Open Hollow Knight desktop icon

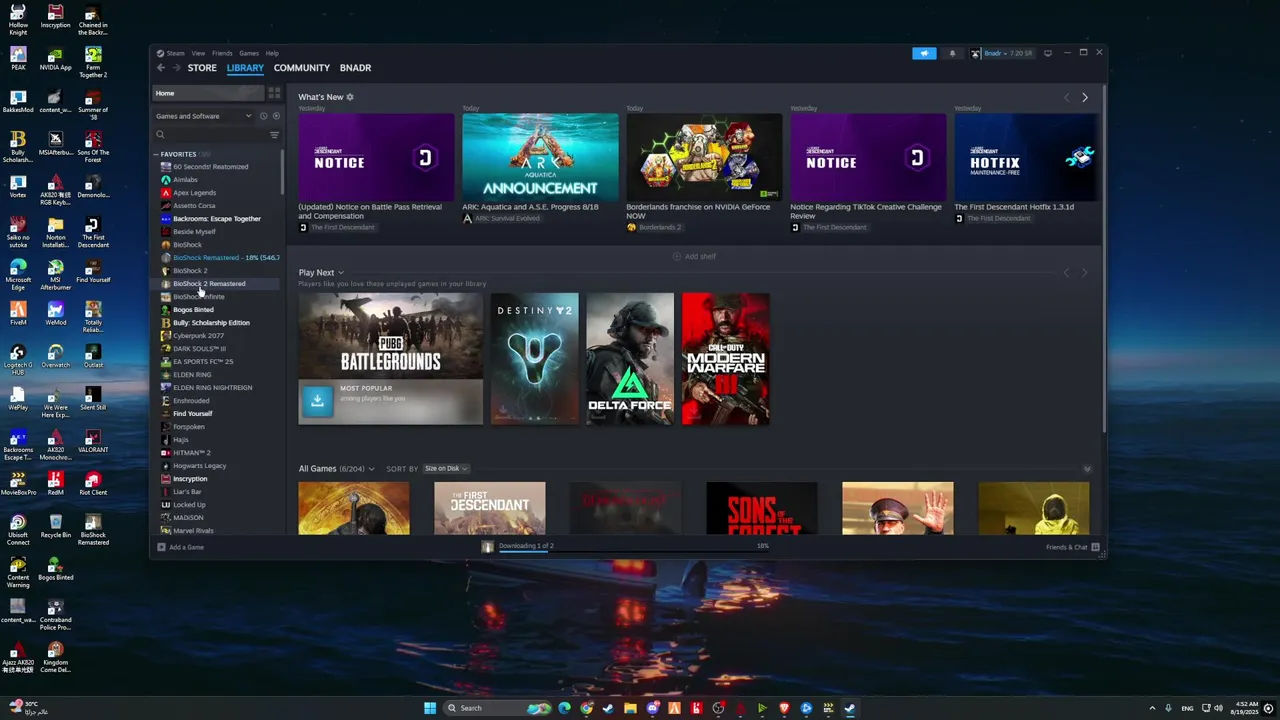click(18, 20)
